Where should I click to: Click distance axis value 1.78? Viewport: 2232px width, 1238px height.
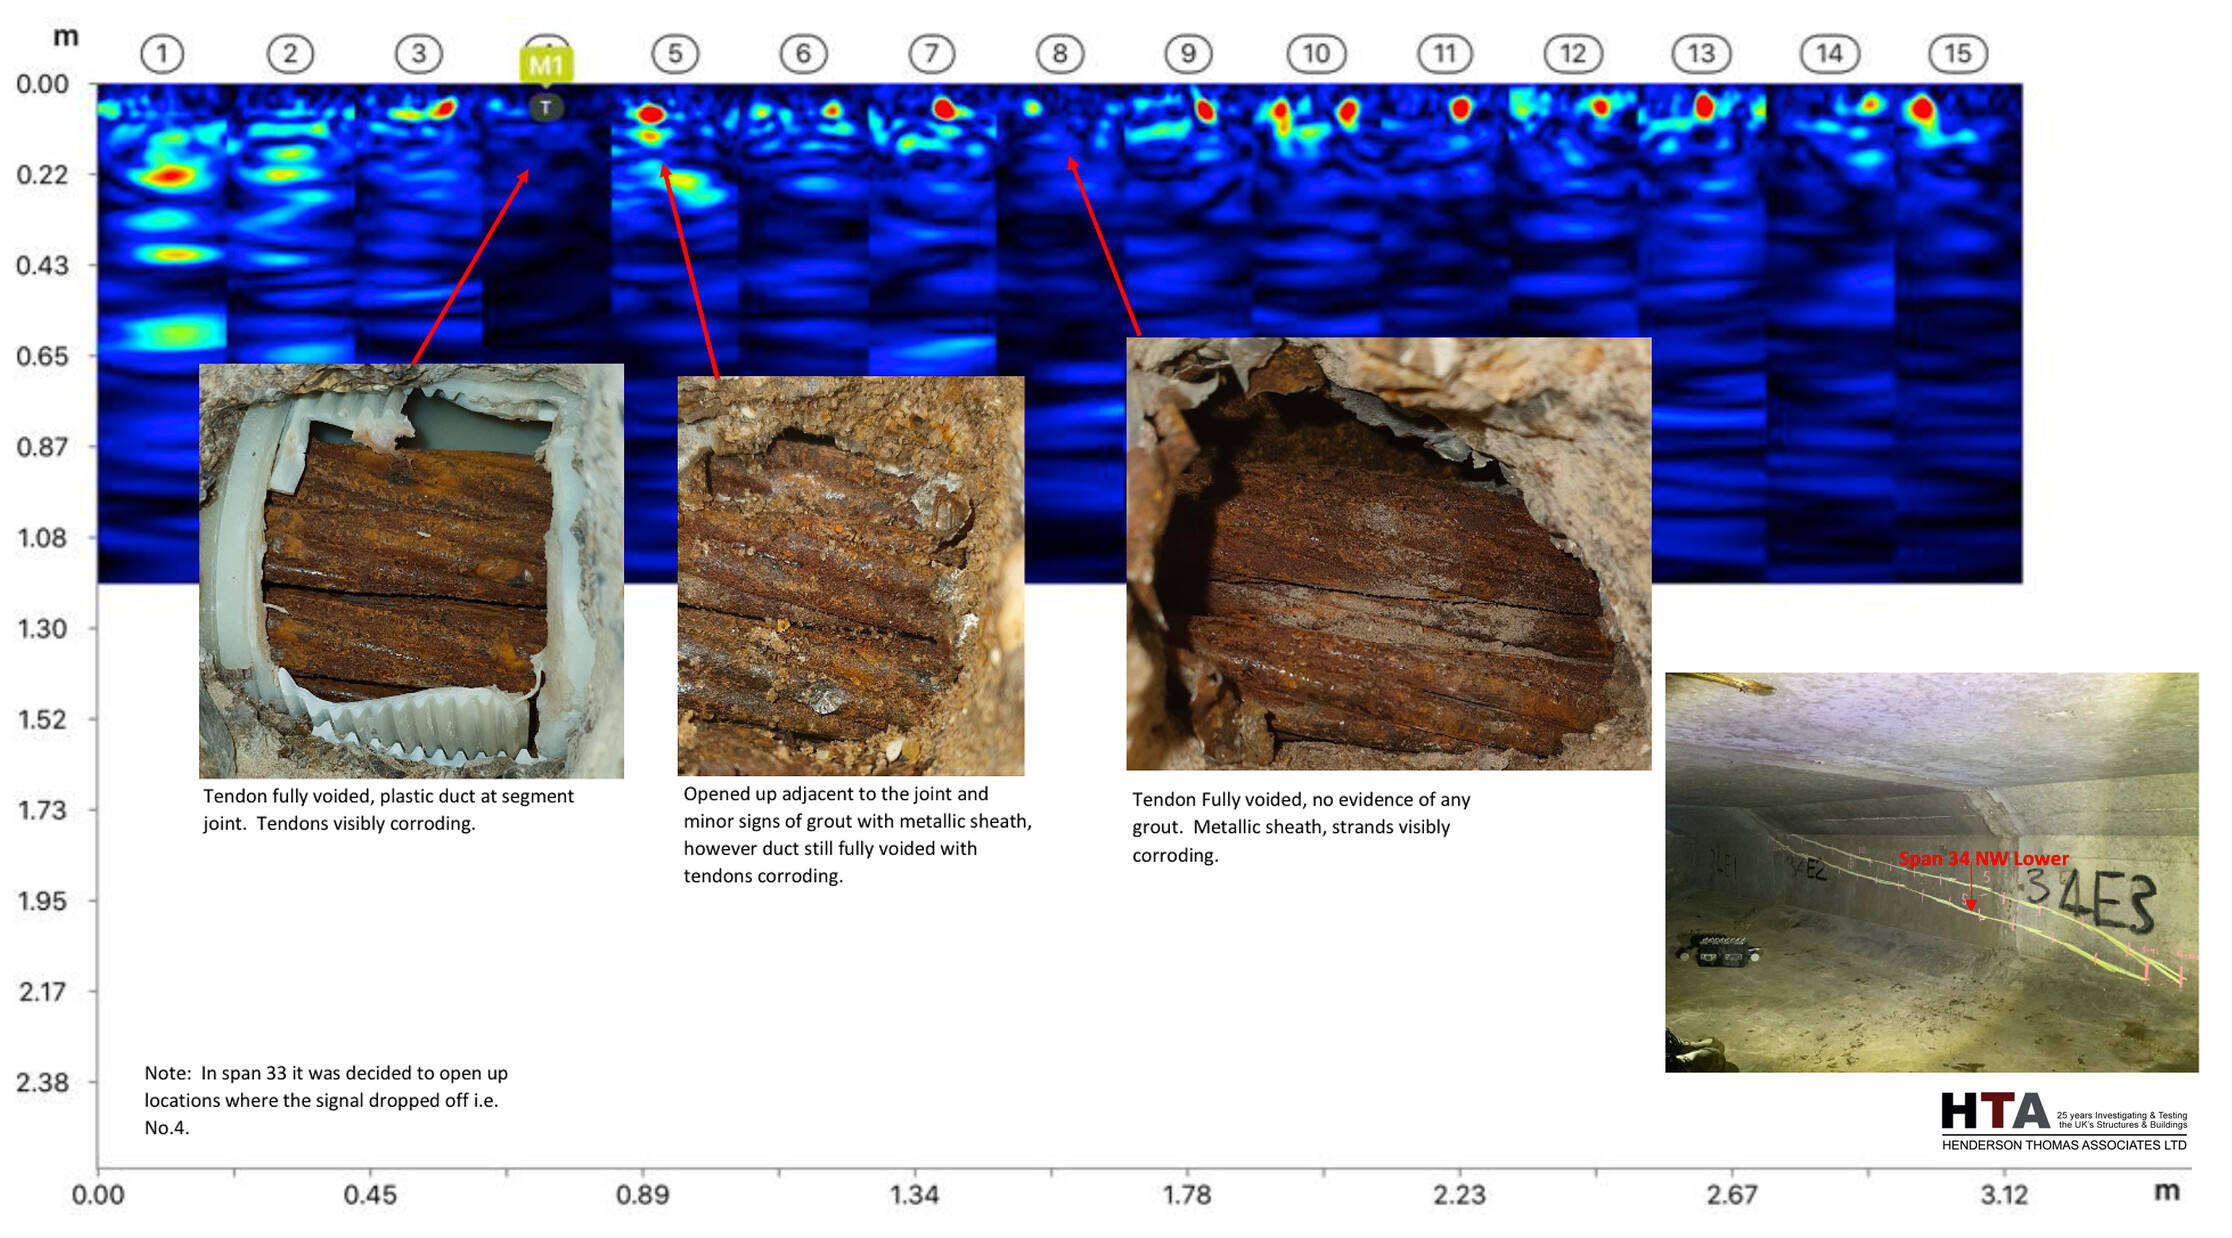tap(1187, 1195)
